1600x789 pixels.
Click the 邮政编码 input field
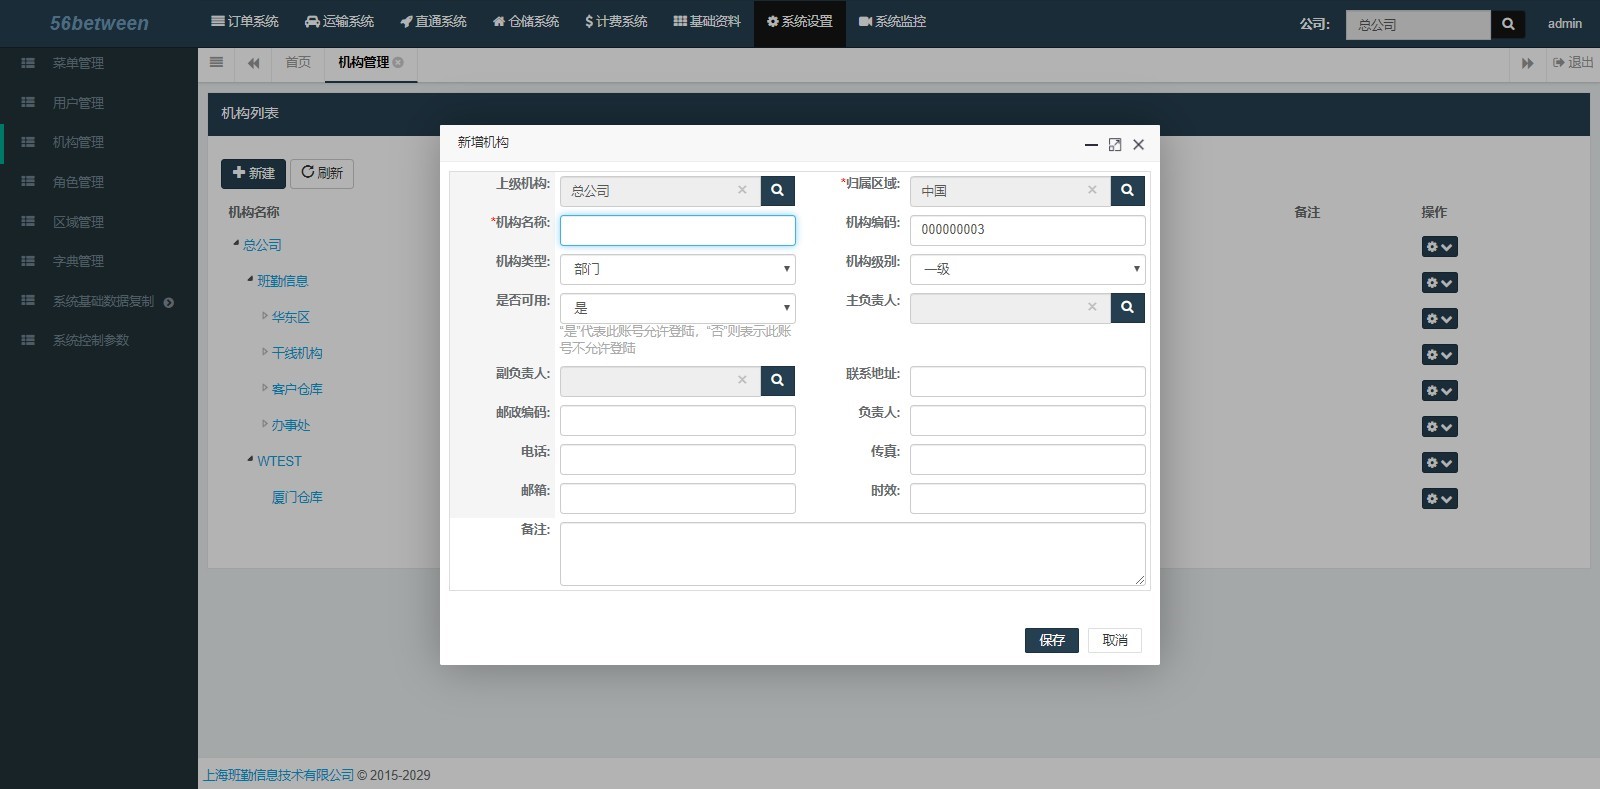(678, 420)
